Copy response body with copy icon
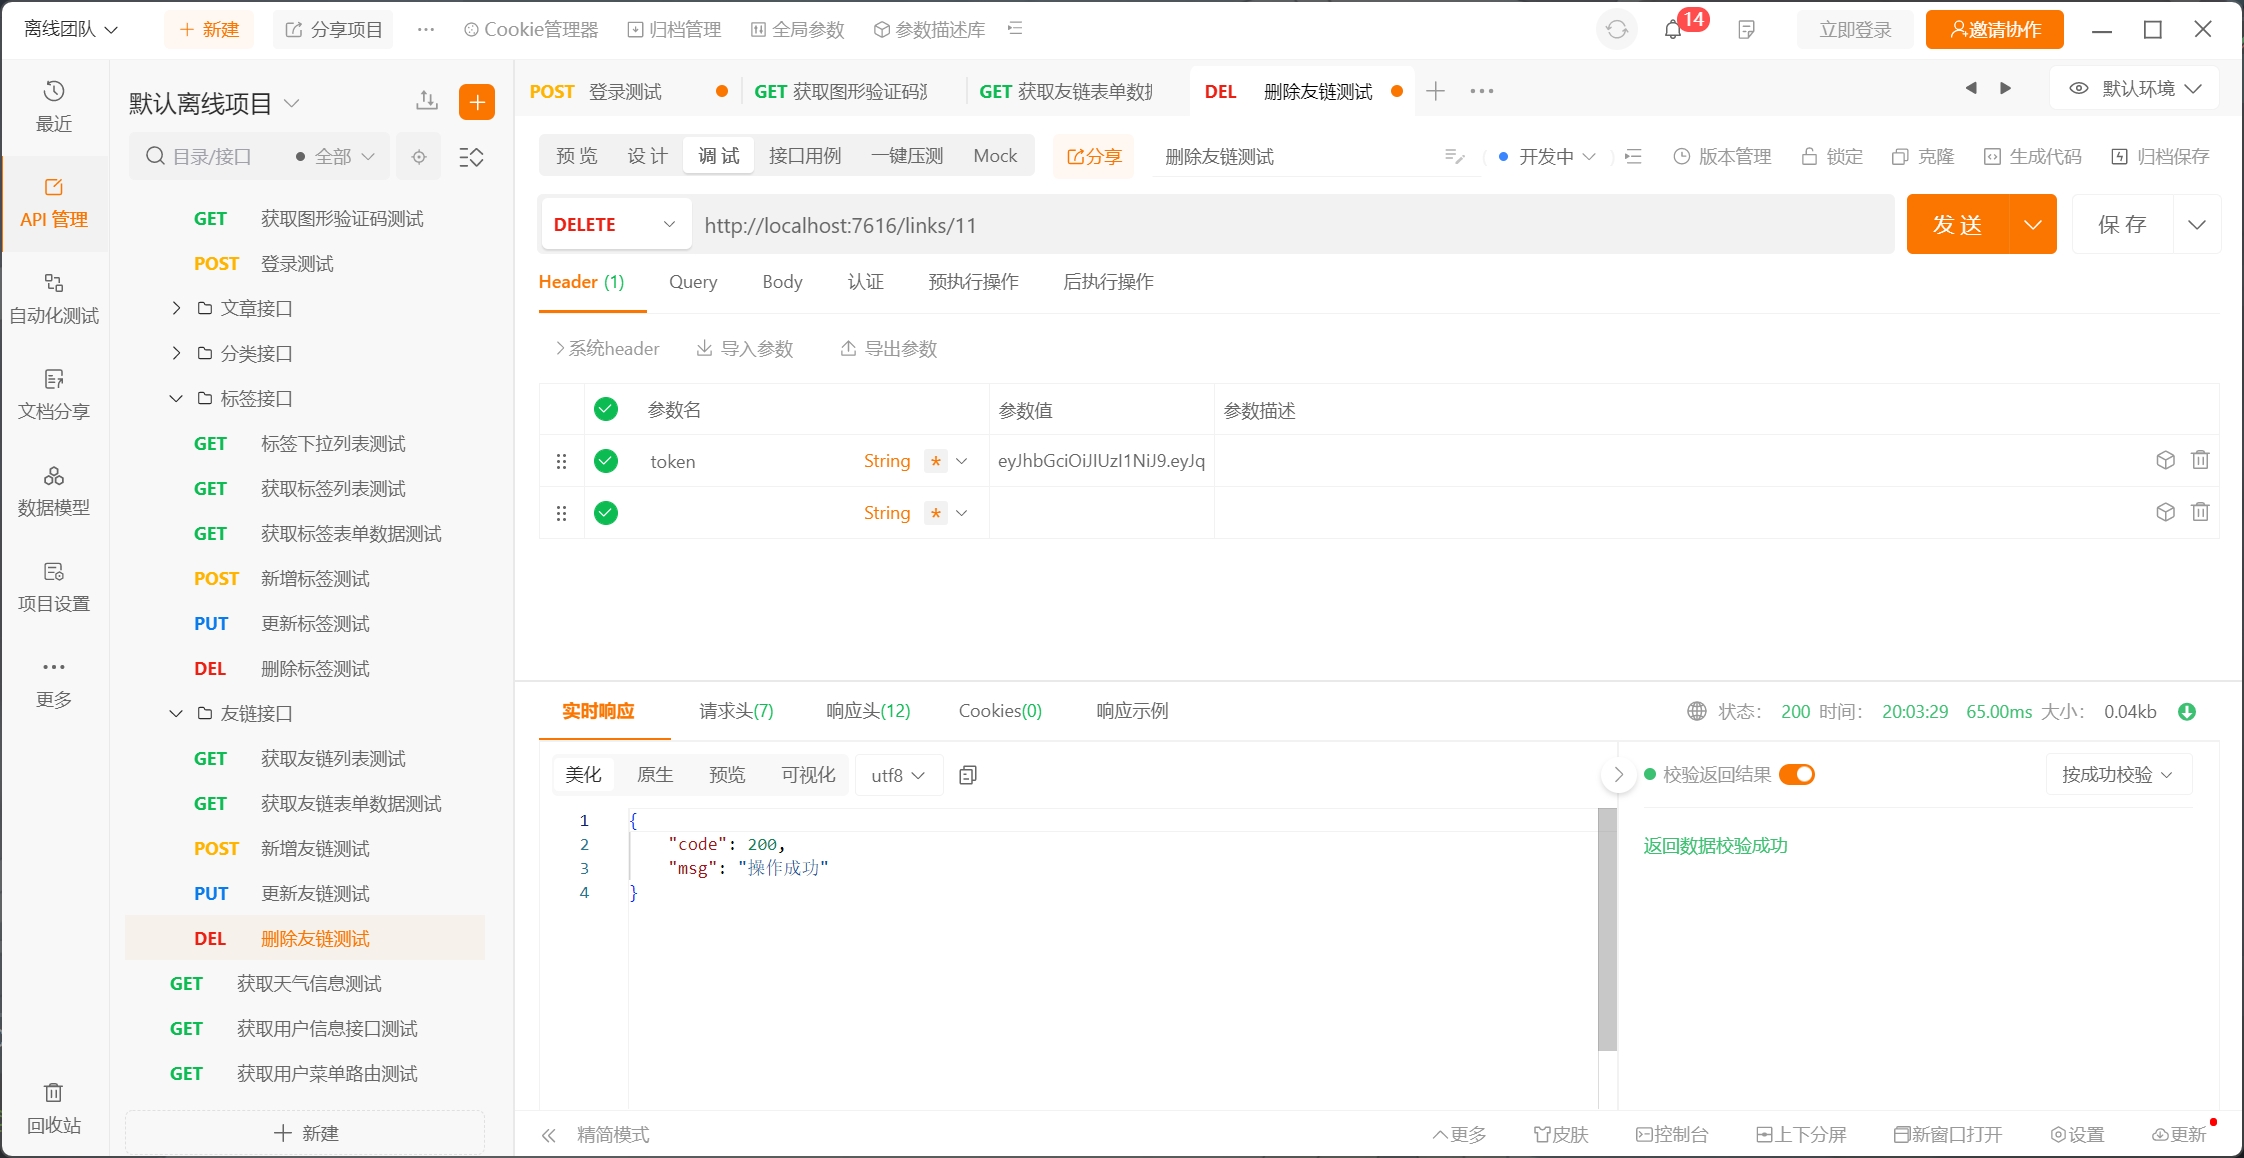 pos(968,775)
